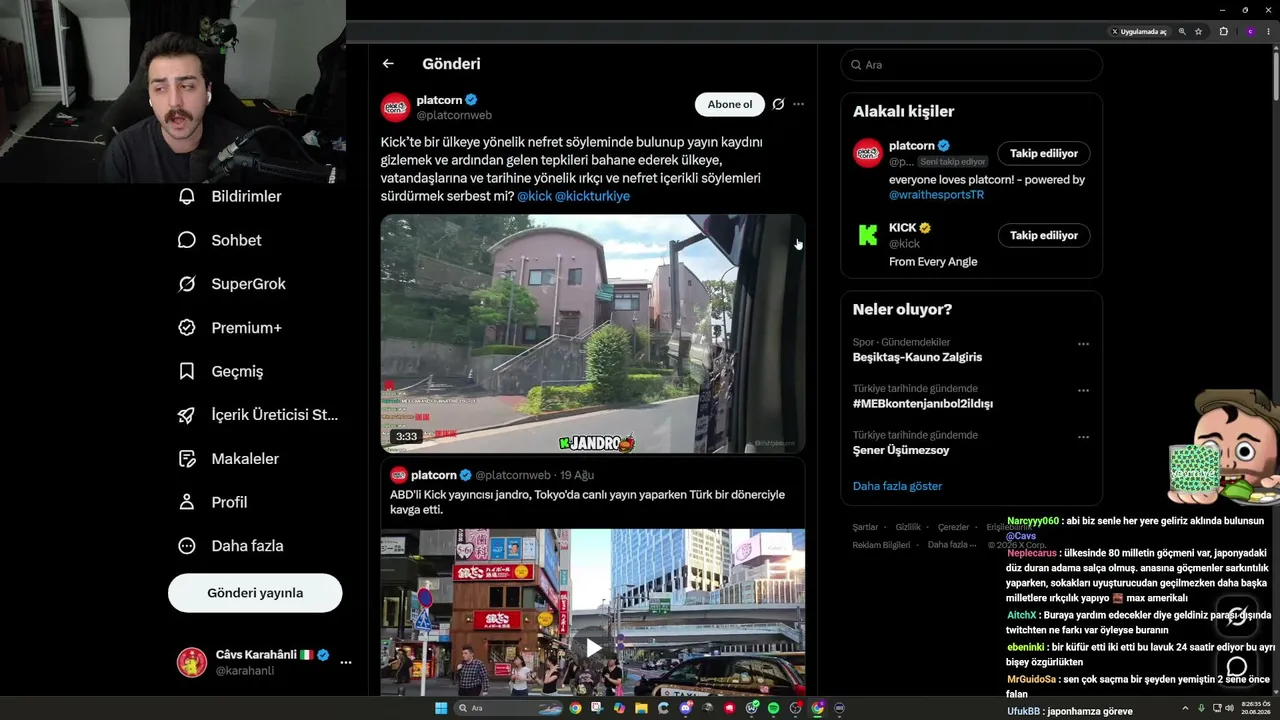Screen dimensions: 1280x720
Task: Open Câvs Karahânli profile avatar
Action: pos(192,662)
